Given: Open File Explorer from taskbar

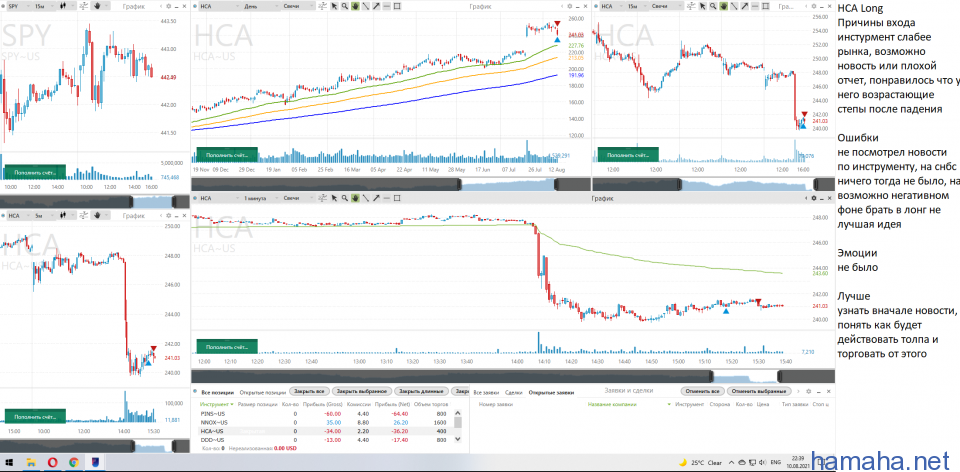Looking at the screenshot, I should (x=31, y=463).
